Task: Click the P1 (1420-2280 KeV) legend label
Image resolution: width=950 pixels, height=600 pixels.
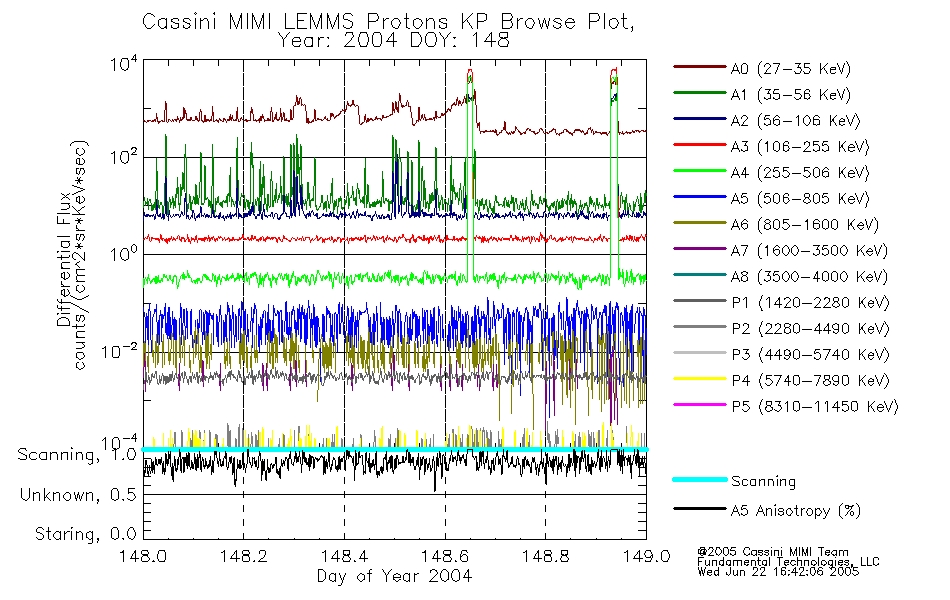Action: [x=810, y=302]
